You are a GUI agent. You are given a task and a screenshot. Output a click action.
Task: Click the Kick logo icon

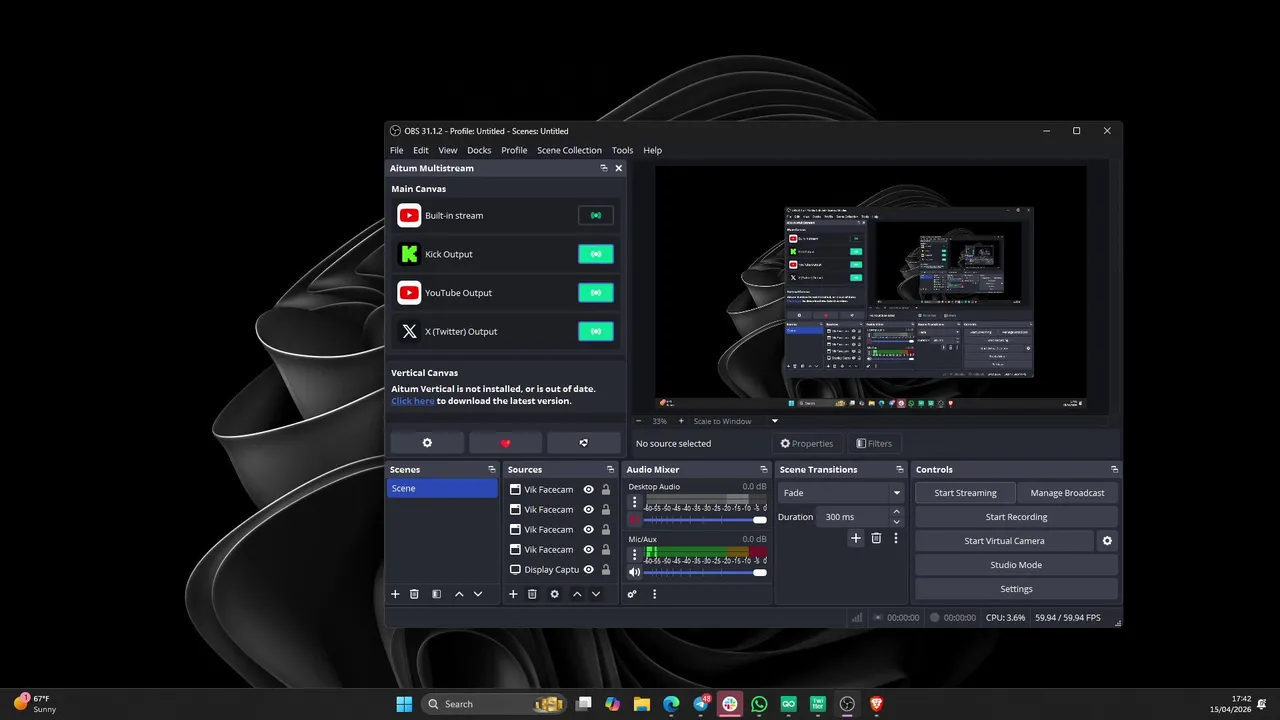[409, 254]
